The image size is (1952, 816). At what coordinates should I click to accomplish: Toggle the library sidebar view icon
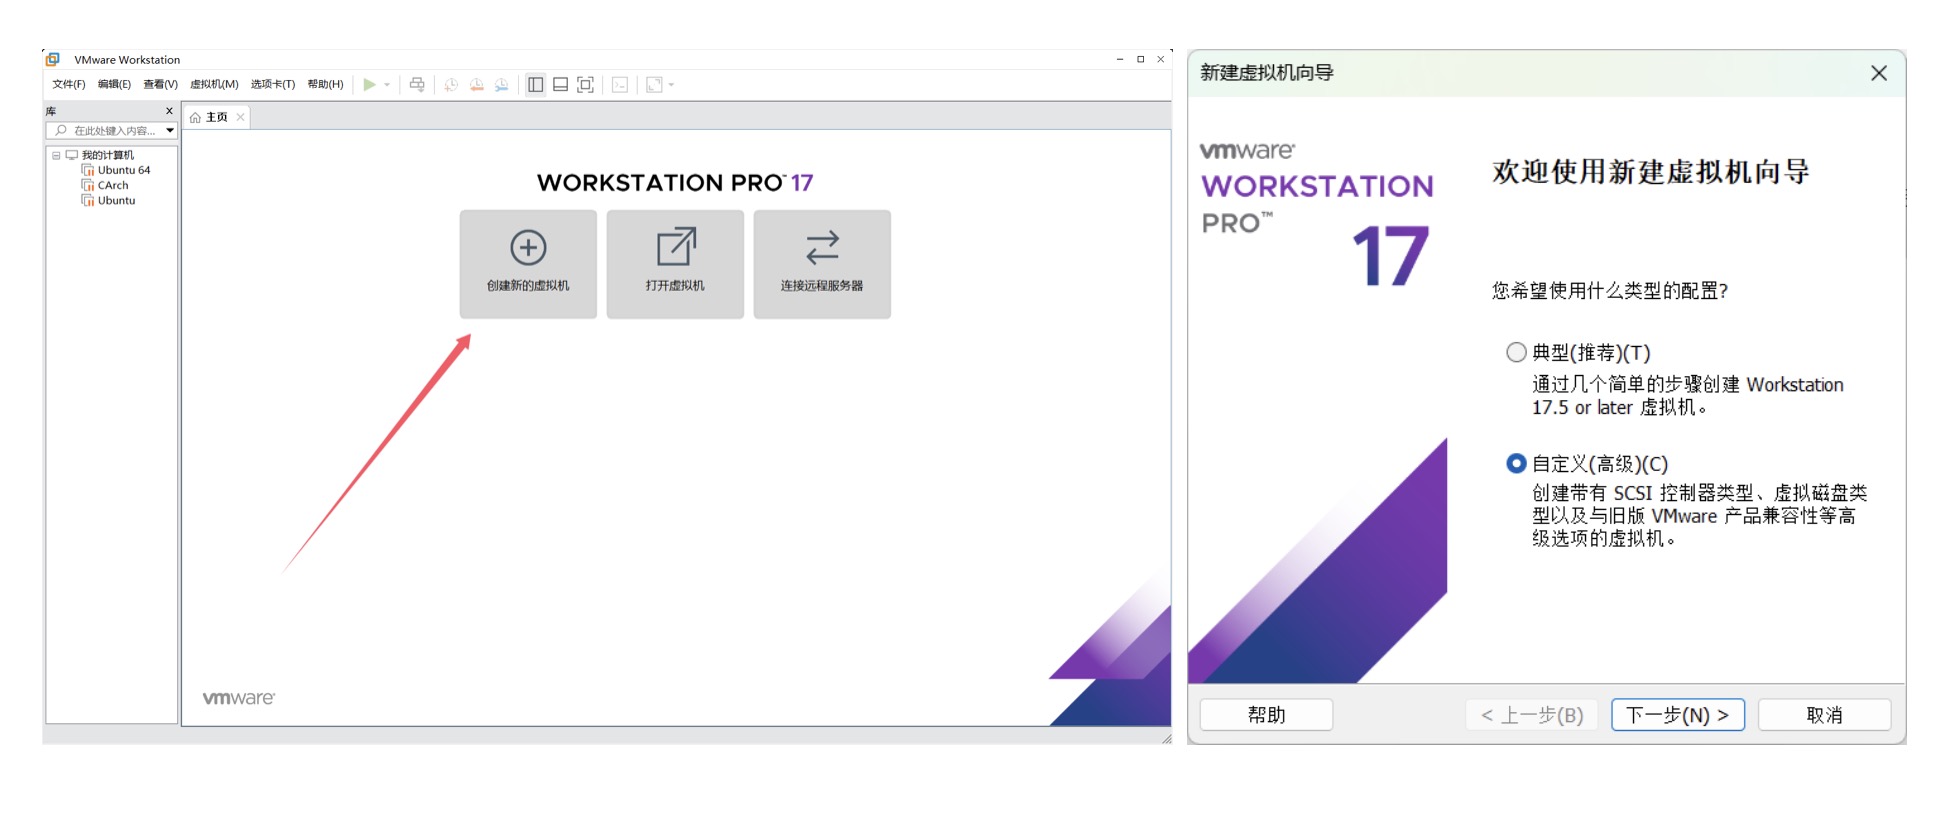[x=536, y=85]
